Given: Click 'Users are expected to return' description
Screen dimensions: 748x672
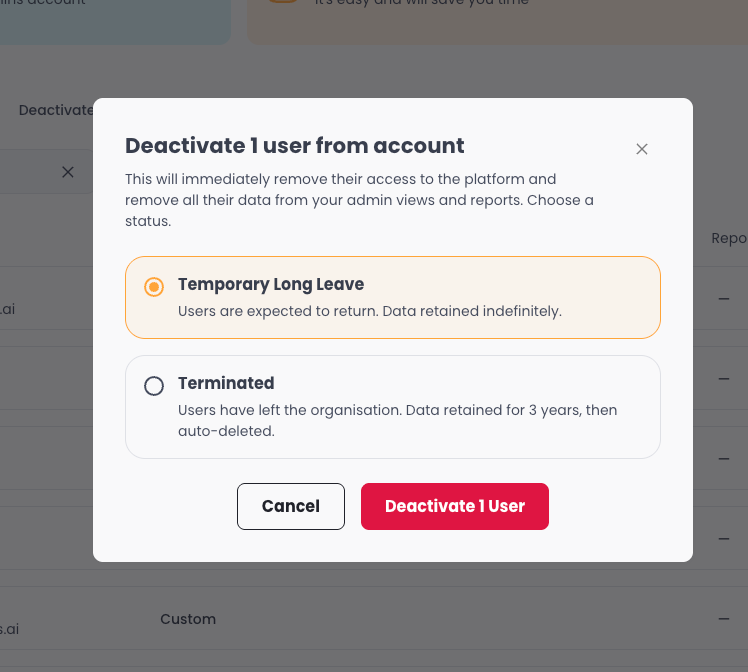Looking at the screenshot, I should click(370, 311).
